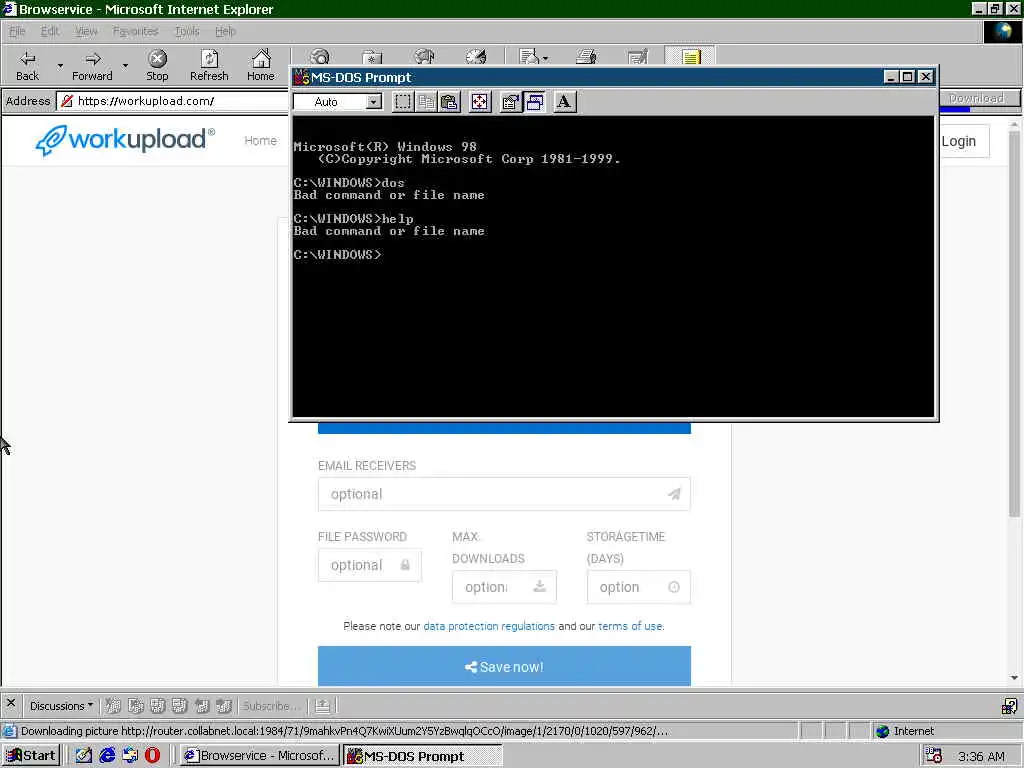This screenshot has height=768, width=1024.
Task: Click the show/hide discussion pane icon
Action: [323, 706]
